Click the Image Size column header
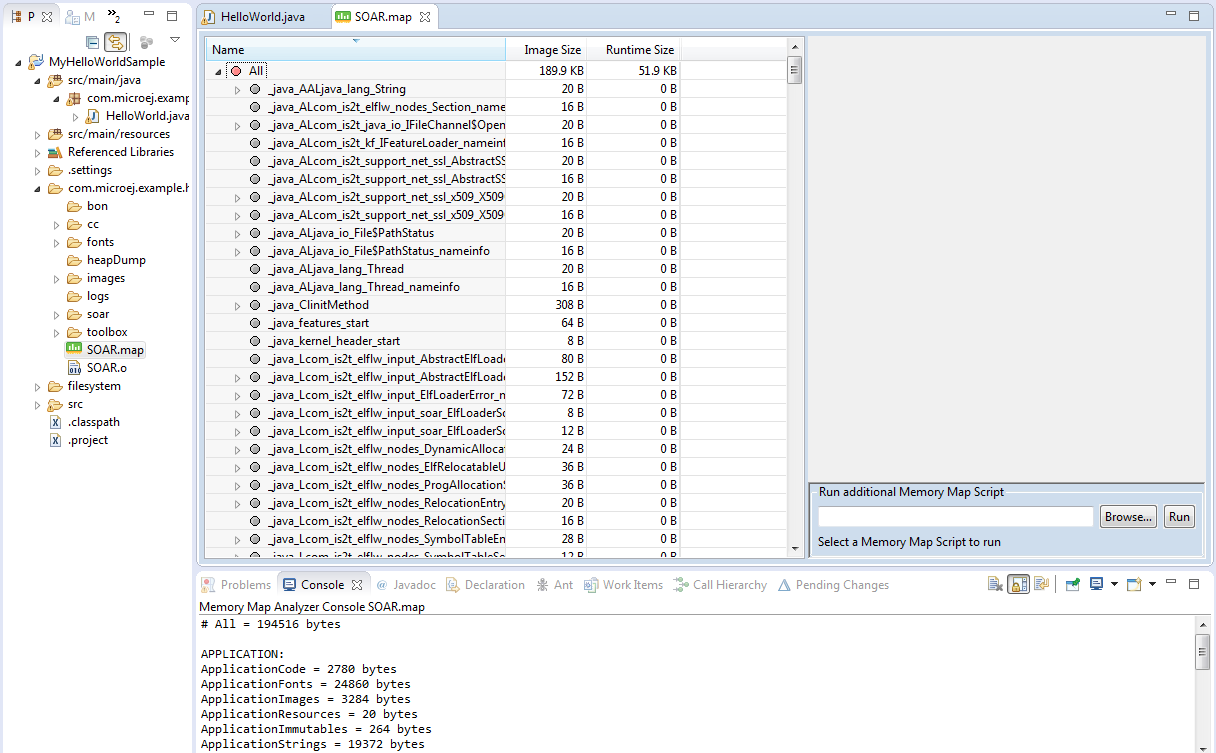 click(552, 50)
